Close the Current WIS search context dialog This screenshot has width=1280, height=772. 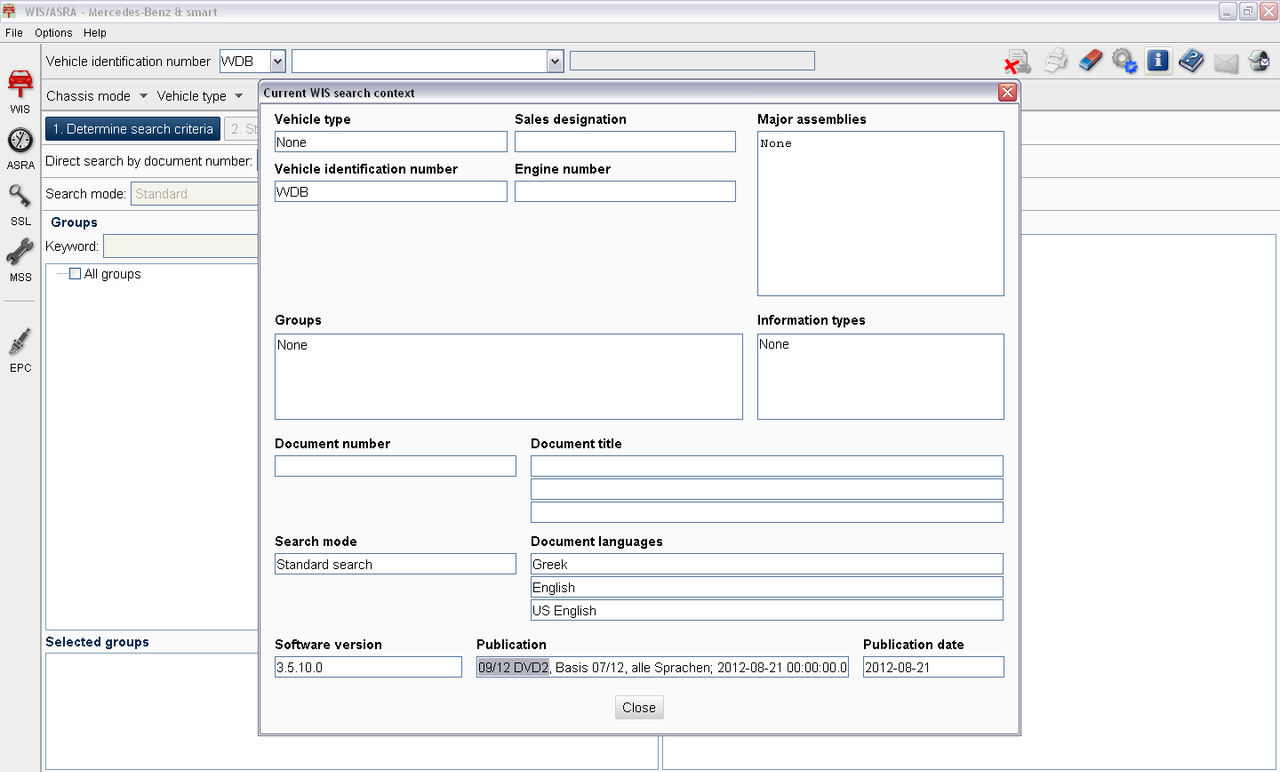click(1007, 92)
